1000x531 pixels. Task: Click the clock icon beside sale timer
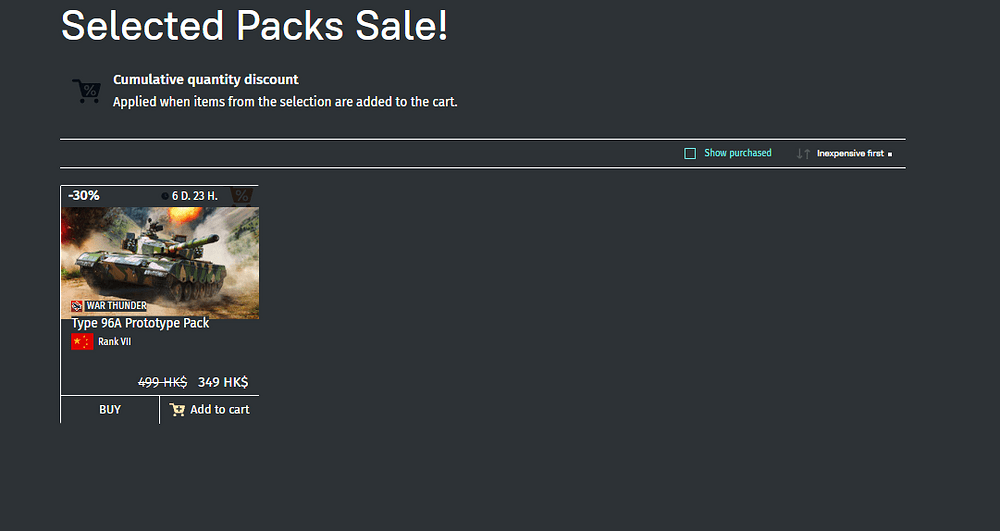click(x=165, y=196)
